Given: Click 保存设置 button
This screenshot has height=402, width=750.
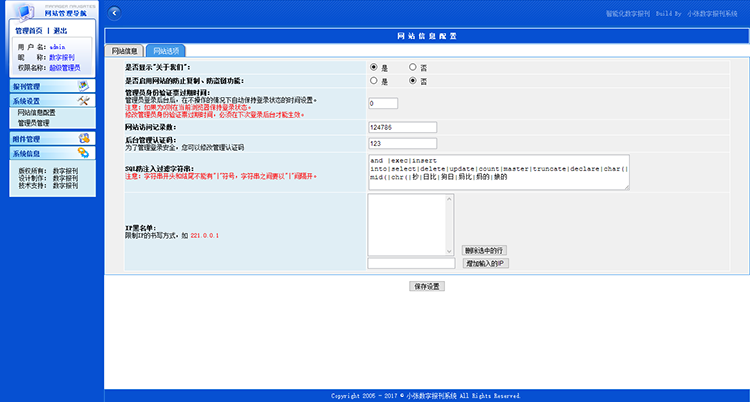Looking at the screenshot, I should (427, 286).
